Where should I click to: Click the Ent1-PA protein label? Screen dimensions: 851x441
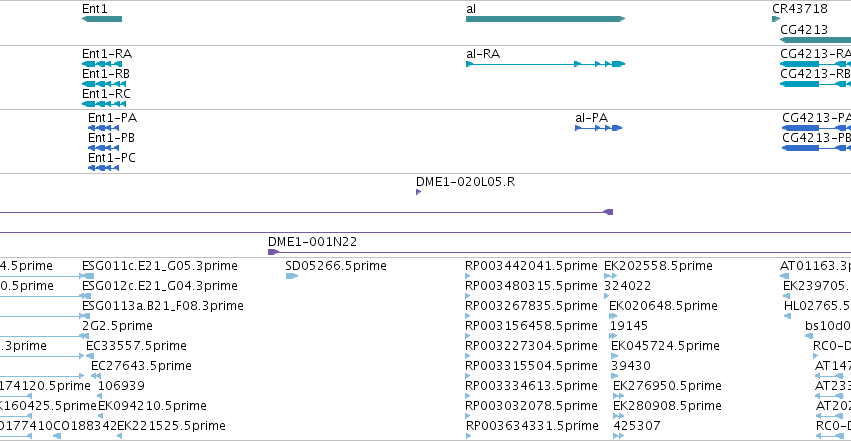tap(112, 118)
